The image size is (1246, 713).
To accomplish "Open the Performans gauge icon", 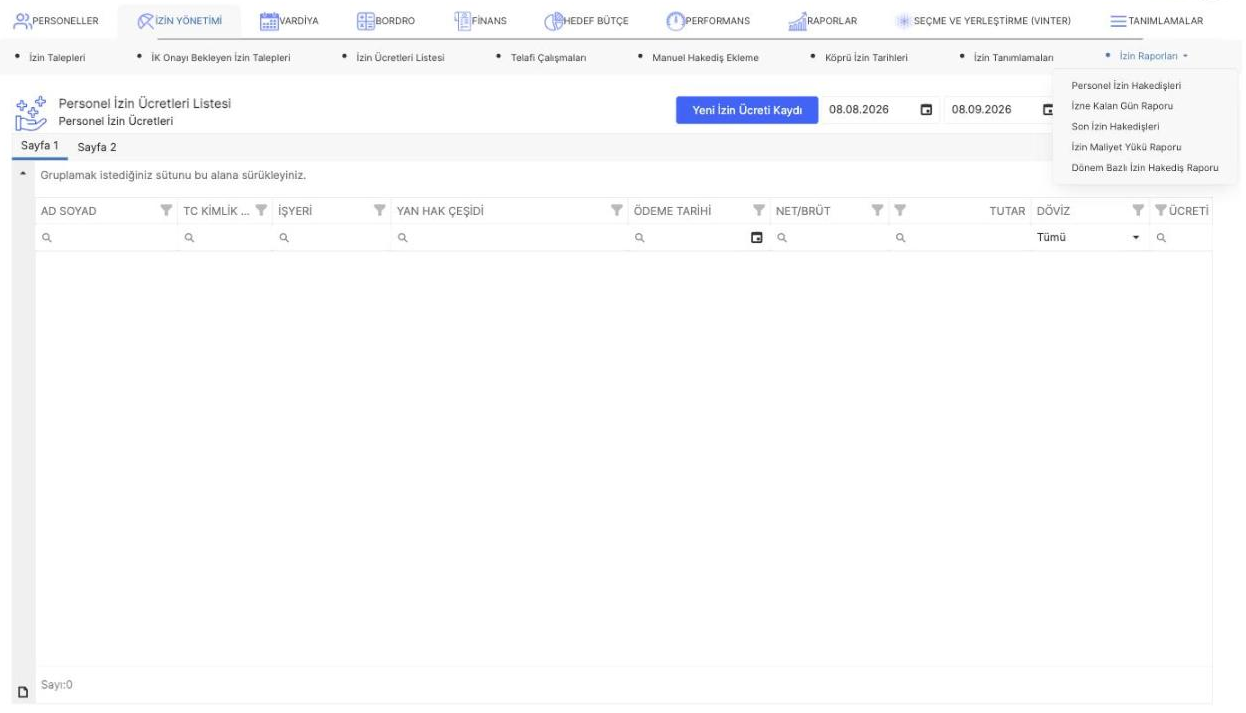I will [675, 21].
